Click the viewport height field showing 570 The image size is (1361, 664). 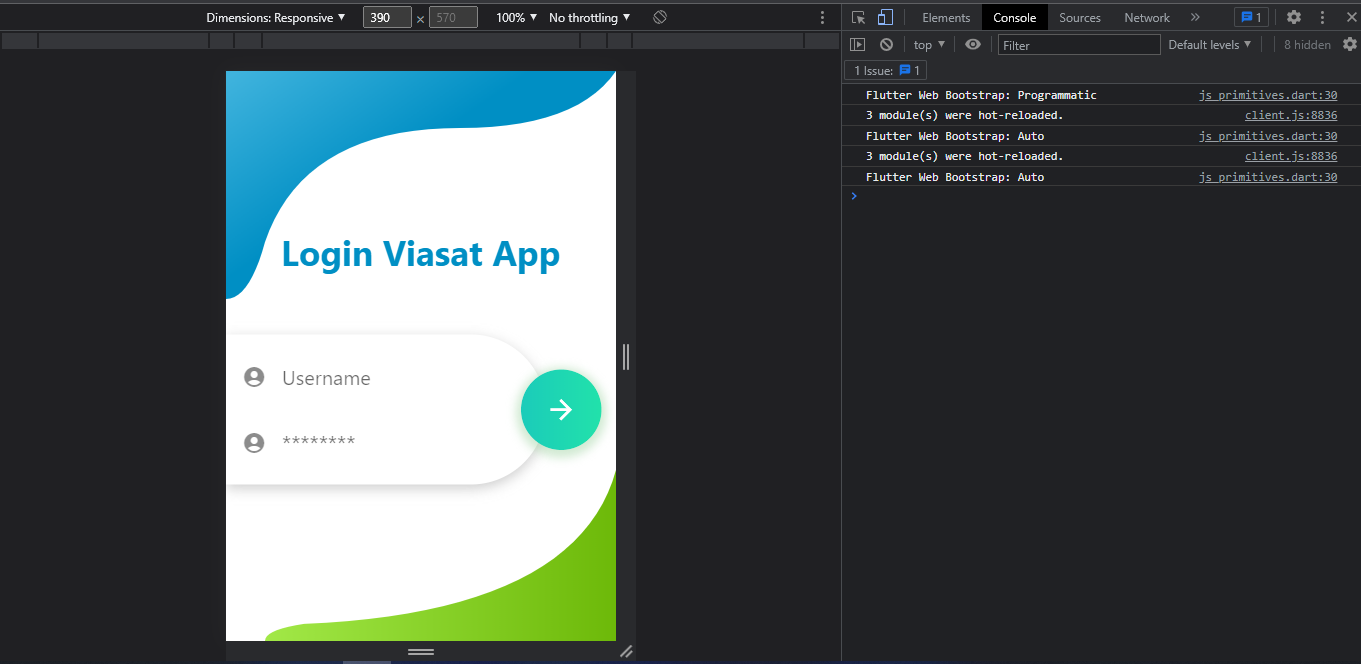[453, 17]
